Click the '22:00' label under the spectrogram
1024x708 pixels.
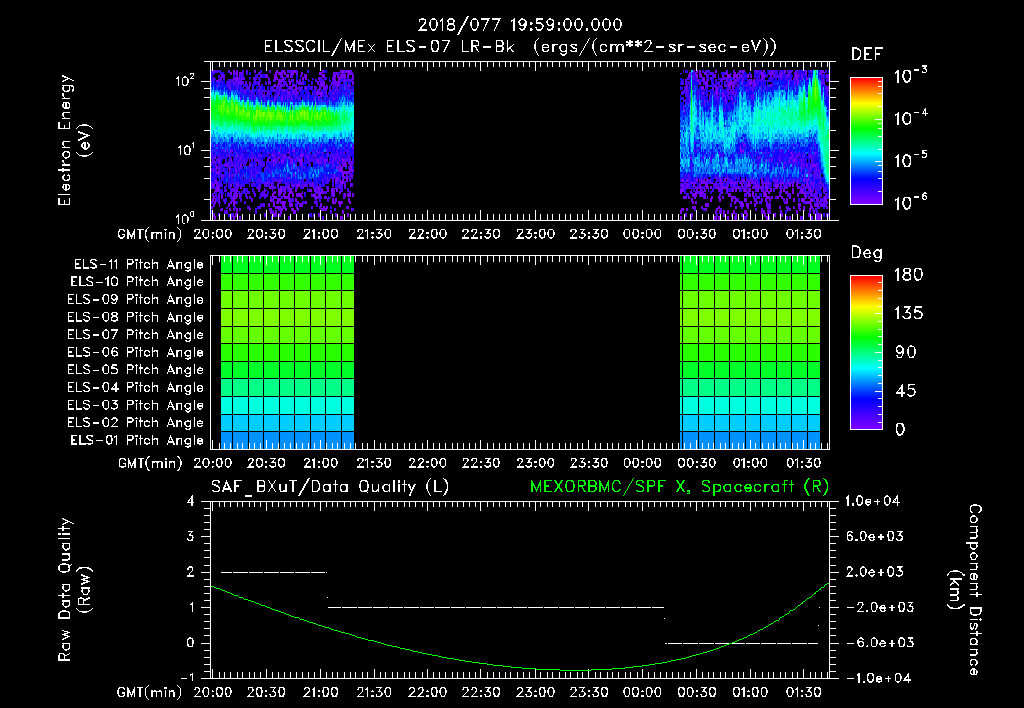click(x=428, y=234)
